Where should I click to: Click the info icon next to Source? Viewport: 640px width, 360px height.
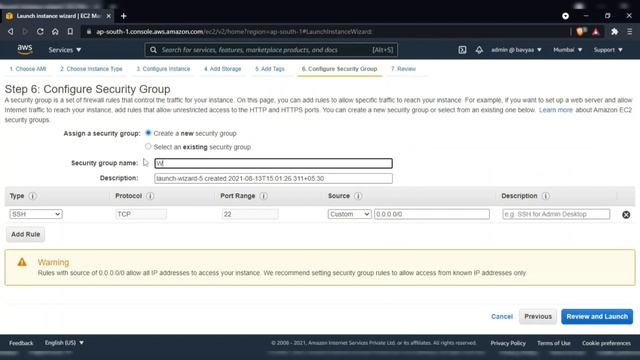coord(358,196)
